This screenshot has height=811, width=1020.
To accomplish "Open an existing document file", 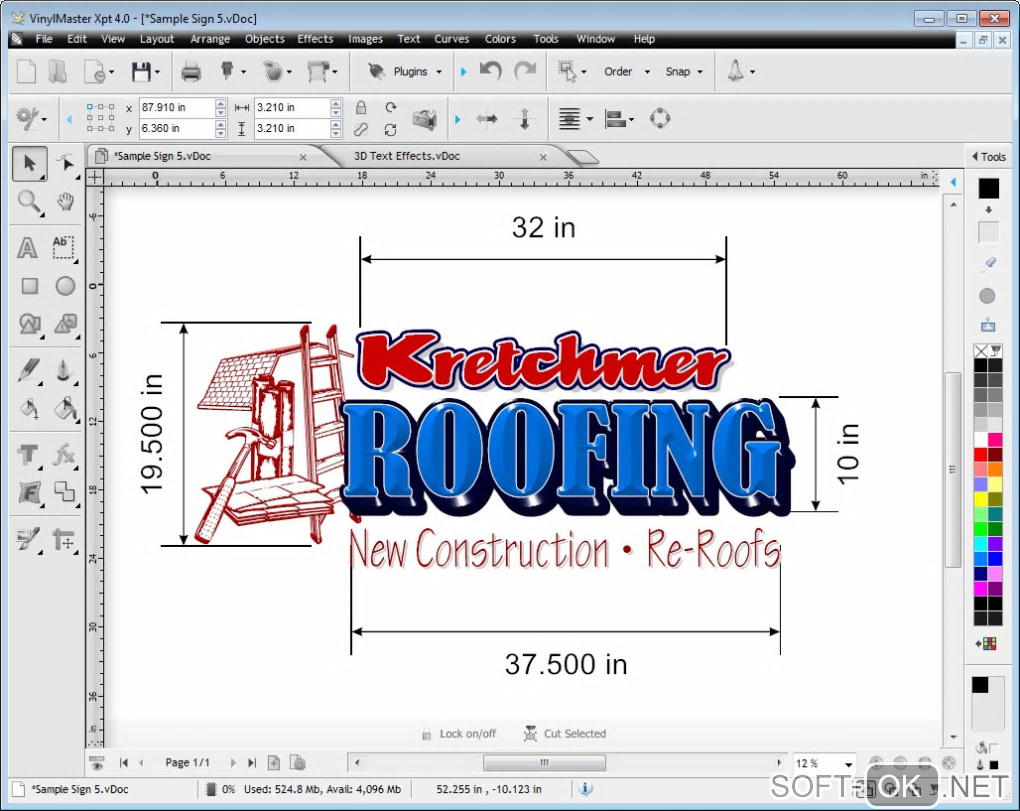I will (57, 72).
